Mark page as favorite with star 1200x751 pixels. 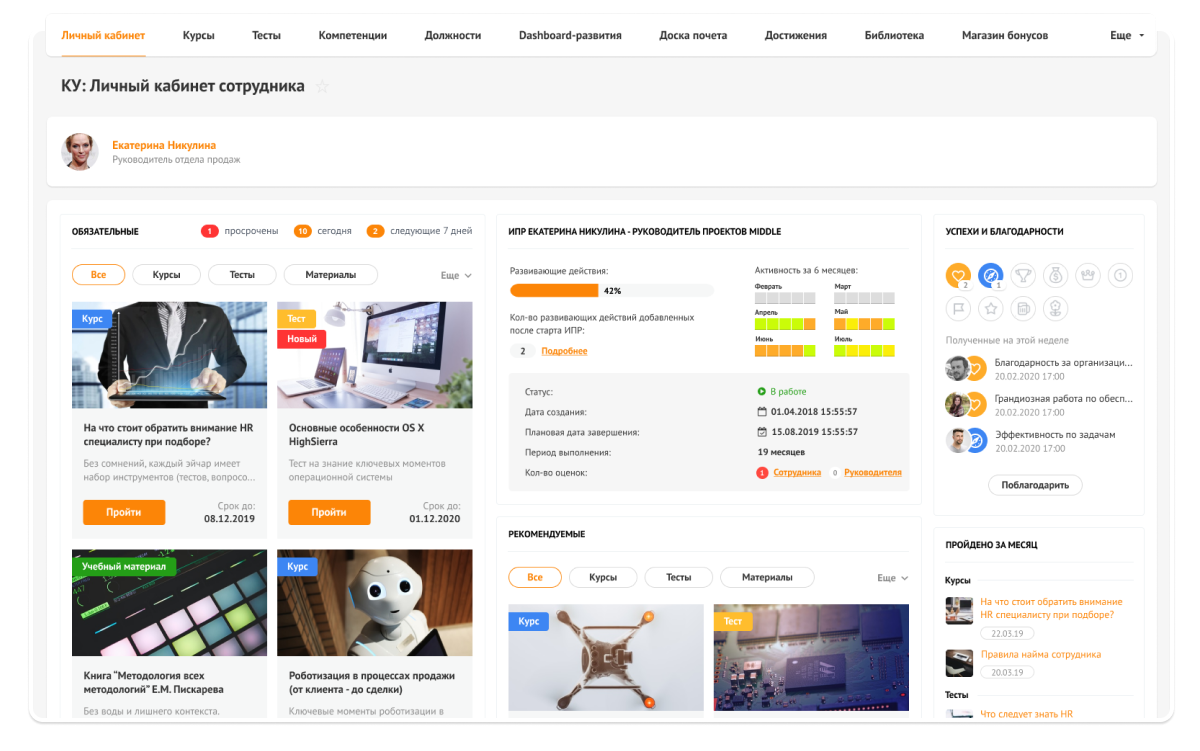pyautogui.click(x=322, y=87)
